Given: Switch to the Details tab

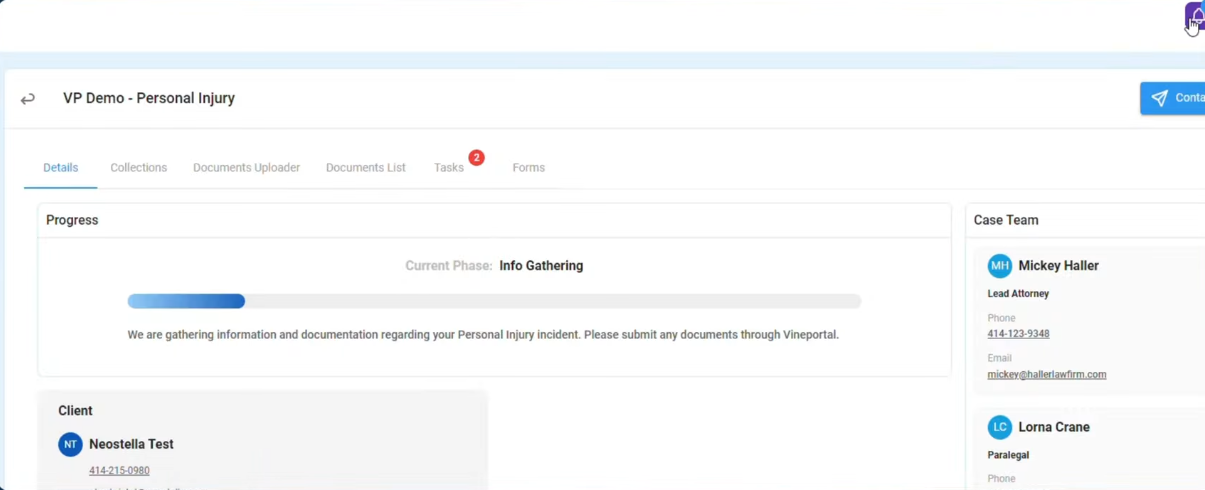Looking at the screenshot, I should pos(60,168).
